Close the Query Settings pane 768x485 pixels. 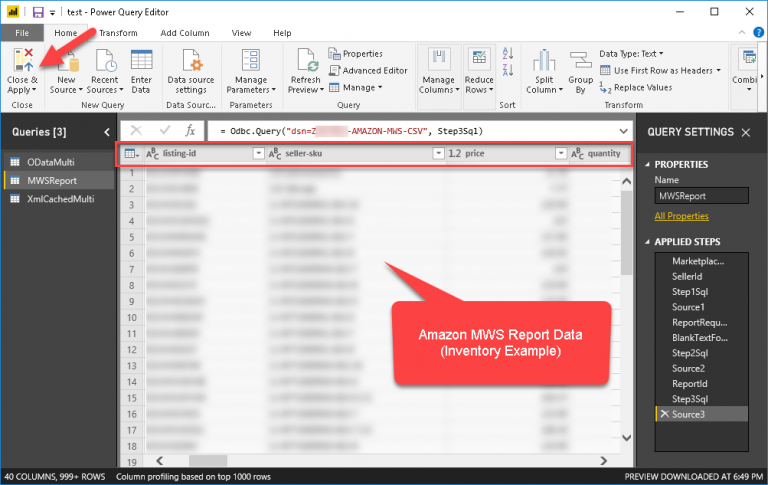point(746,132)
